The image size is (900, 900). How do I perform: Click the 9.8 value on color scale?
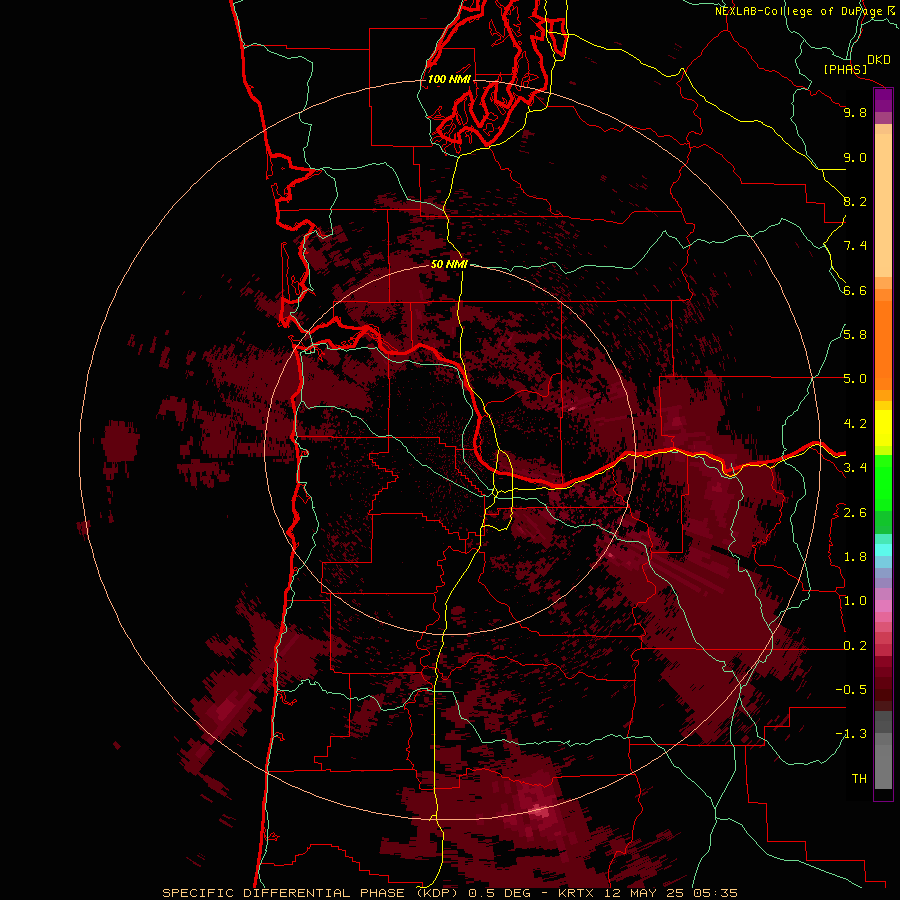click(855, 112)
